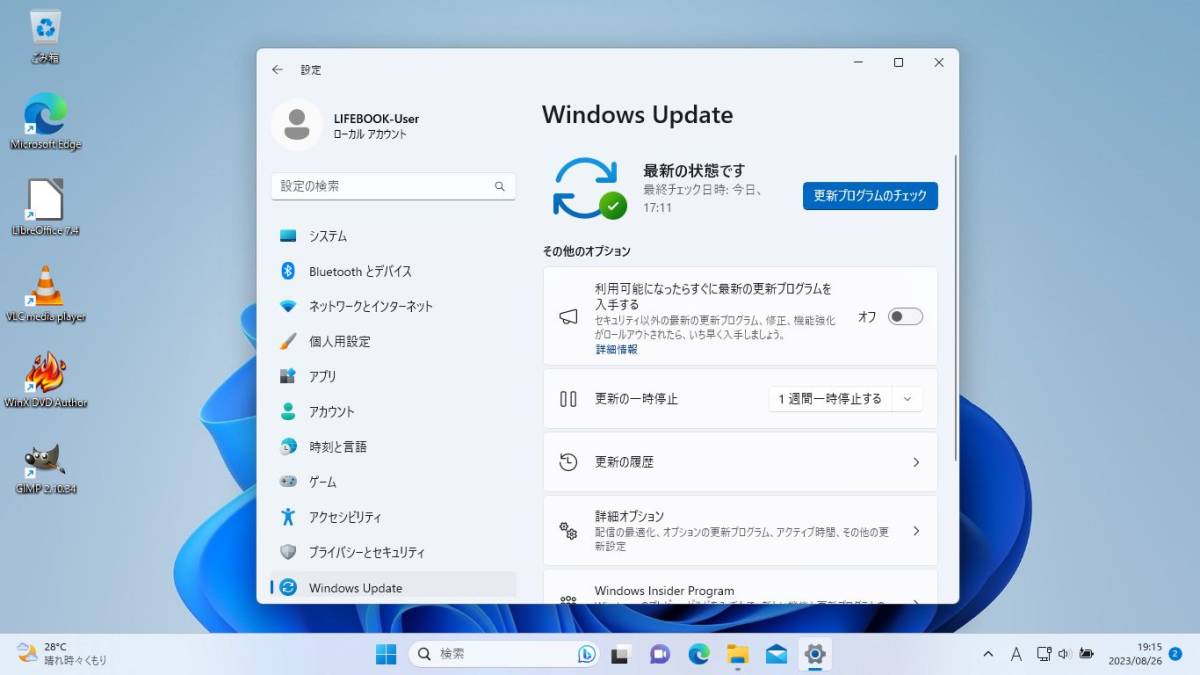Open 詳細オプション advanced options
Screen dimensions: 1200x675
(x=740, y=530)
